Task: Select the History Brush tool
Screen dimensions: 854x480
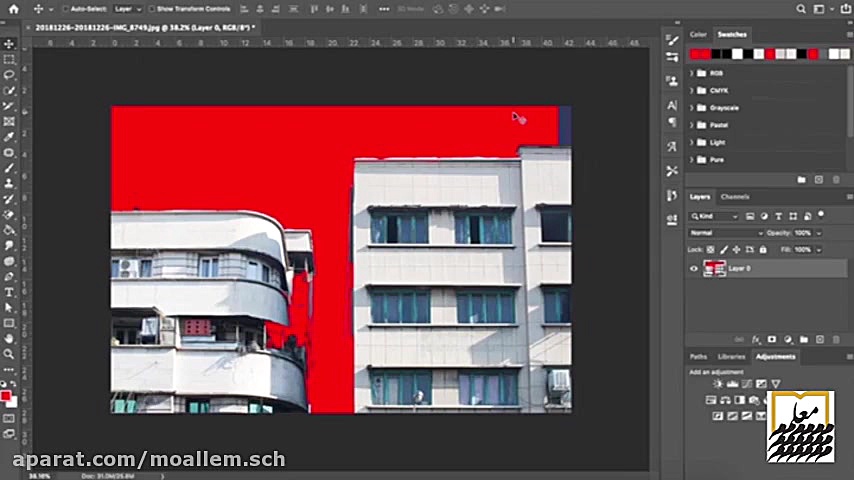Action: click(9, 199)
